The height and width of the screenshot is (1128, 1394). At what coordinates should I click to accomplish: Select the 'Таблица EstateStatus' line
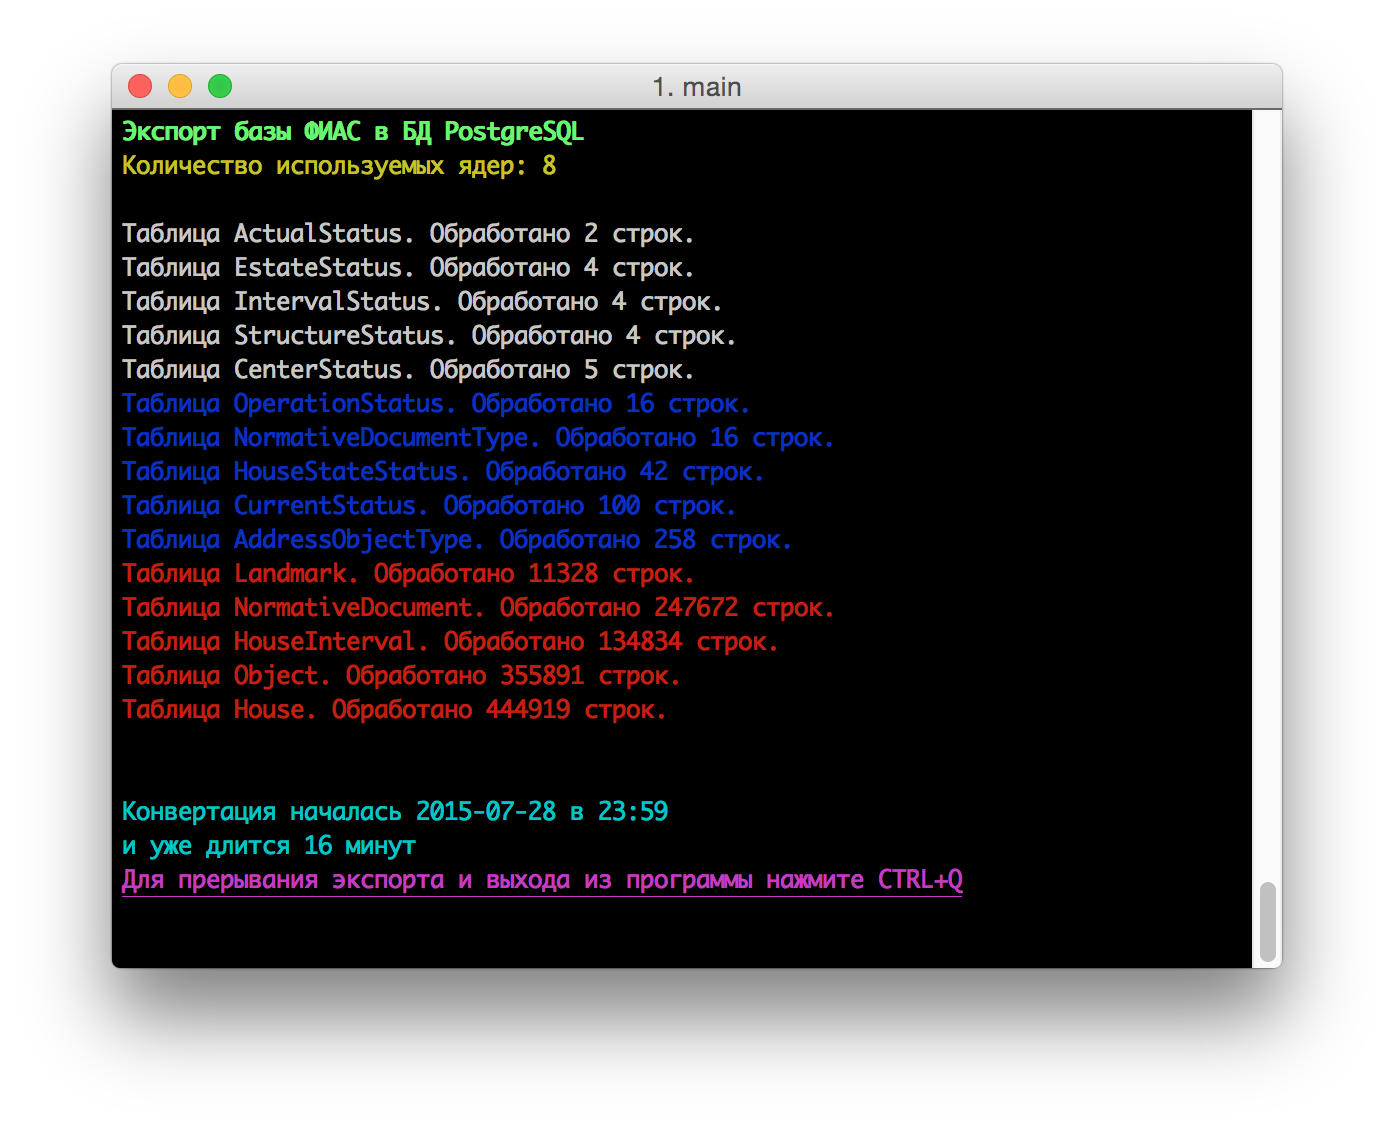pyautogui.click(x=408, y=268)
